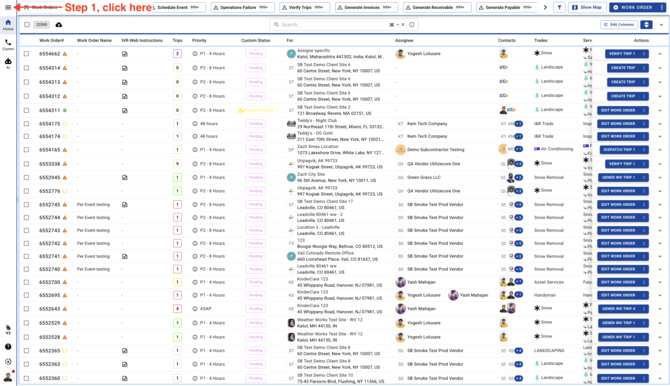Open the help question mark sidebar icon
Viewport: 670px width, 386px height.
pyautogui.click(x=8, y=347)
